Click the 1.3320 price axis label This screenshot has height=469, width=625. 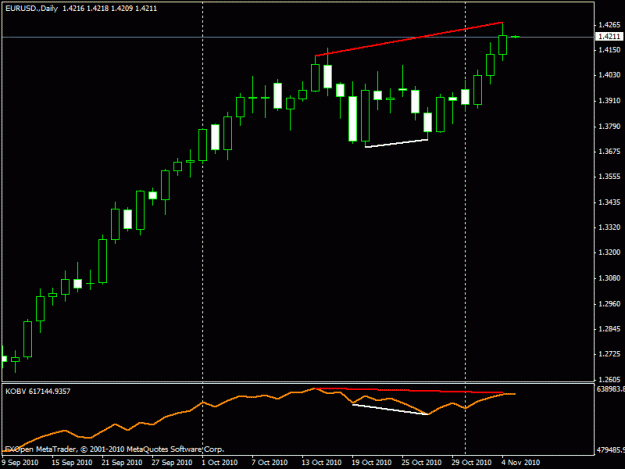coord(609,228)
